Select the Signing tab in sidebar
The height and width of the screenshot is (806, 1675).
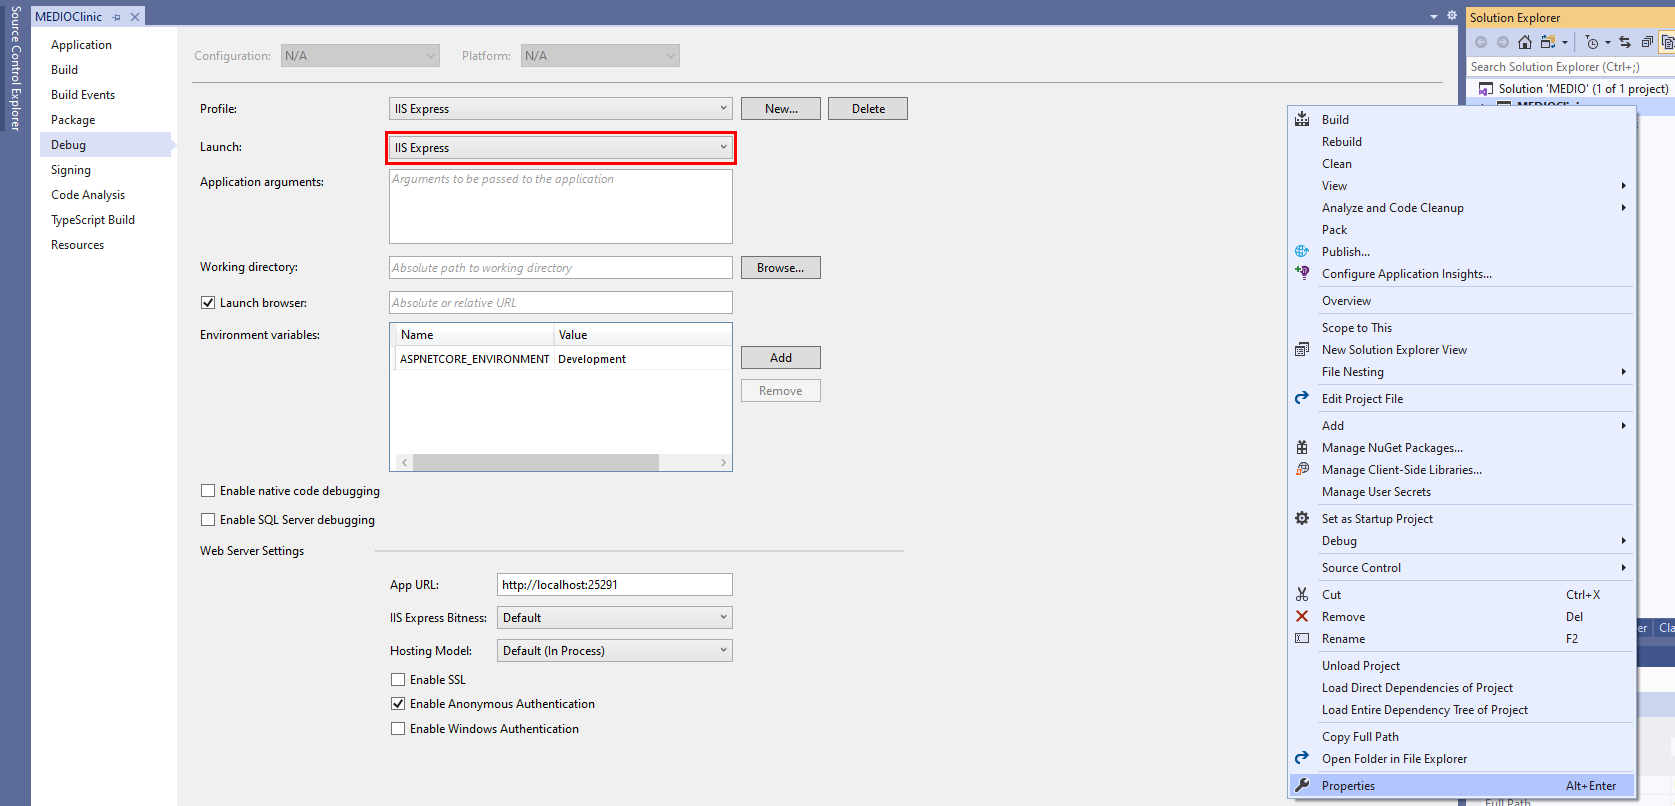[x=71, y=170]
